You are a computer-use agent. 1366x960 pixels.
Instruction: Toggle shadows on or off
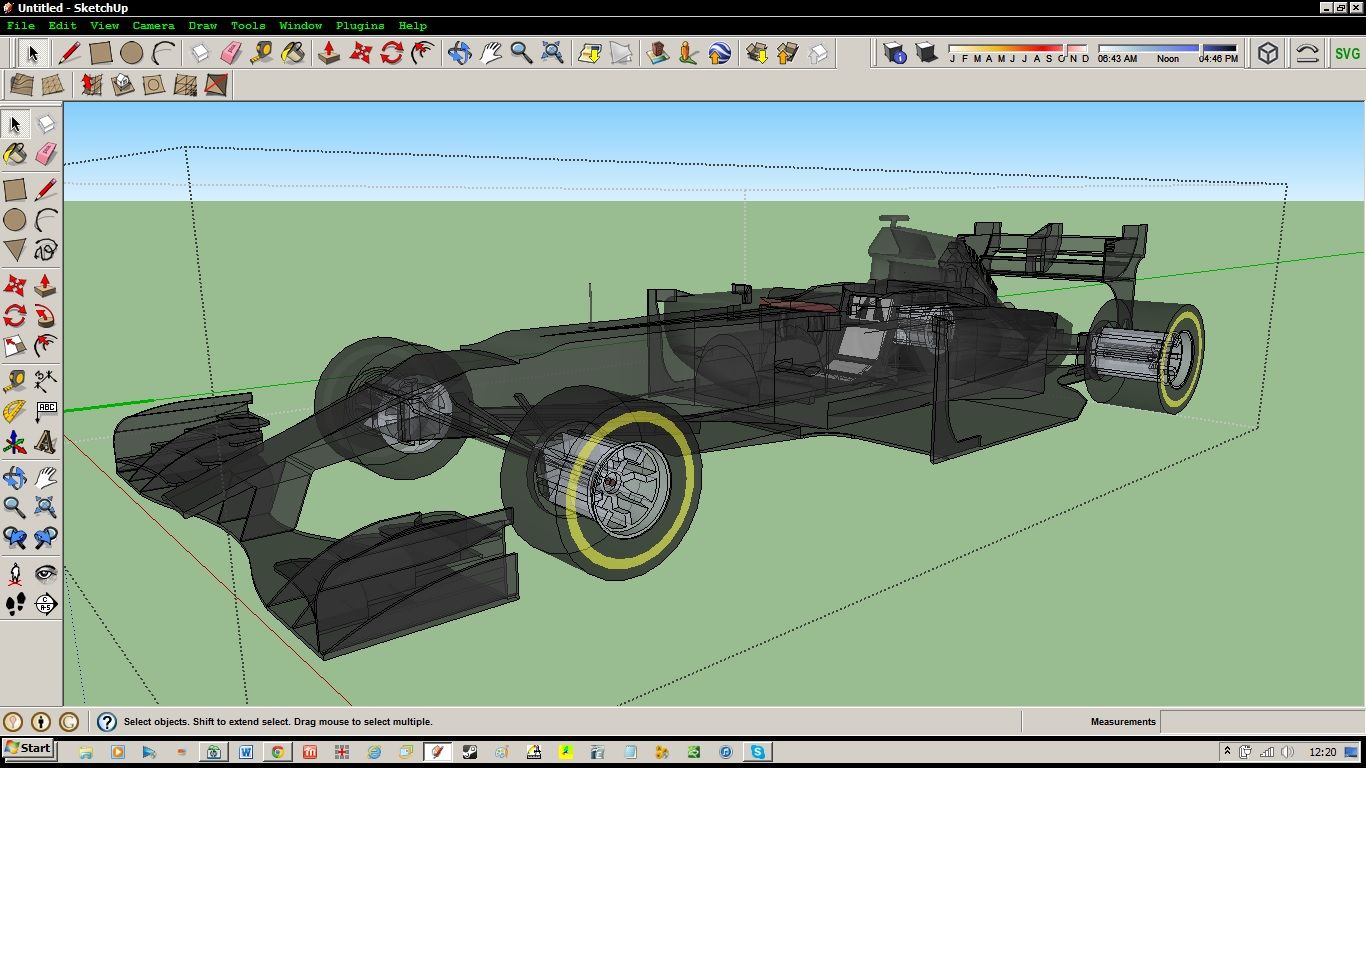point(927,53)
